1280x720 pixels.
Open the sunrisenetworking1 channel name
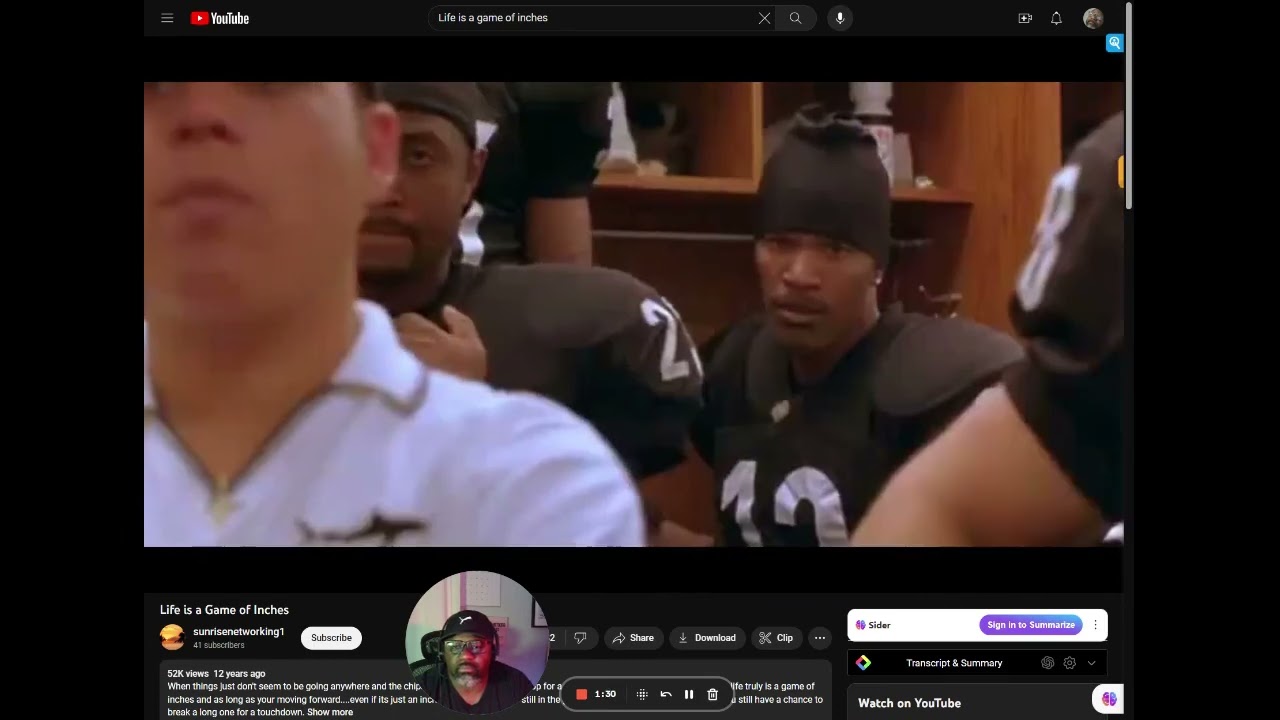[x=239, y=632]
